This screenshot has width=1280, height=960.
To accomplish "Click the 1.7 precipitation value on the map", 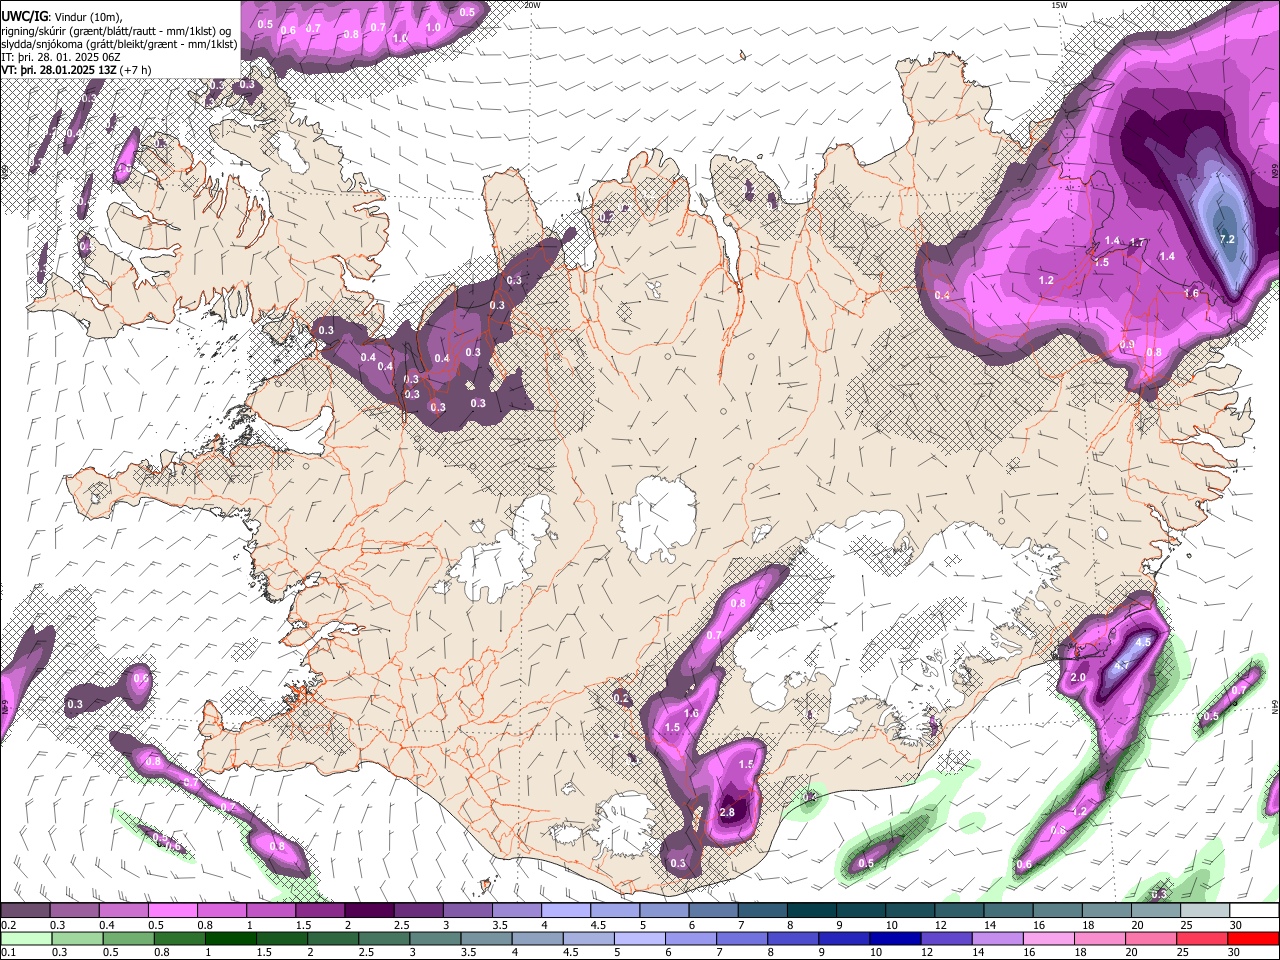I will 1137,242.
